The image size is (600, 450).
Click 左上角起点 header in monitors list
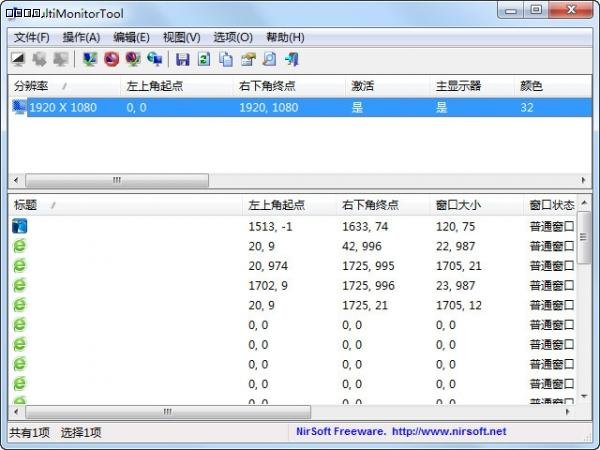point(176,86)
